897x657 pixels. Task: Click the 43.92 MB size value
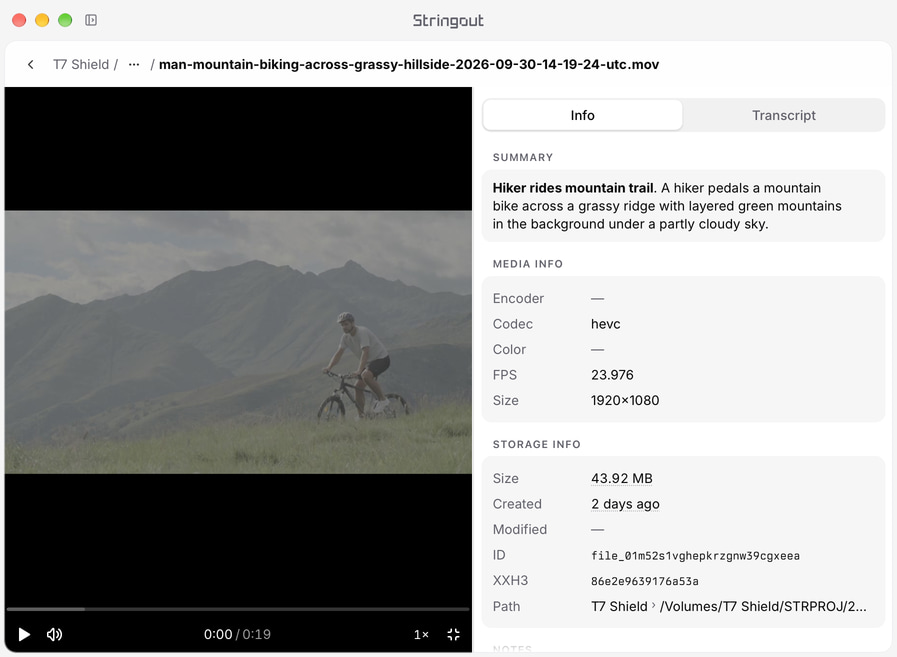621,478
